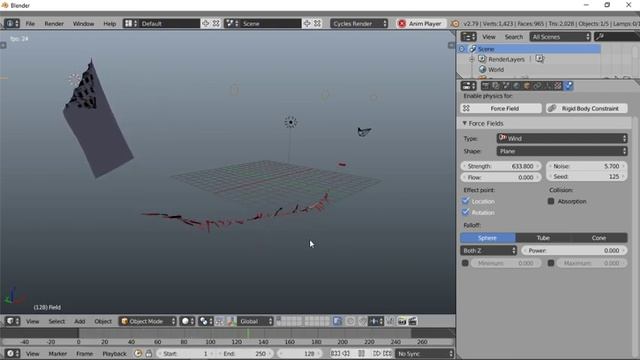Click the Flow value field
This screenshot has height=360, width=640.
[x=501, y=177]
